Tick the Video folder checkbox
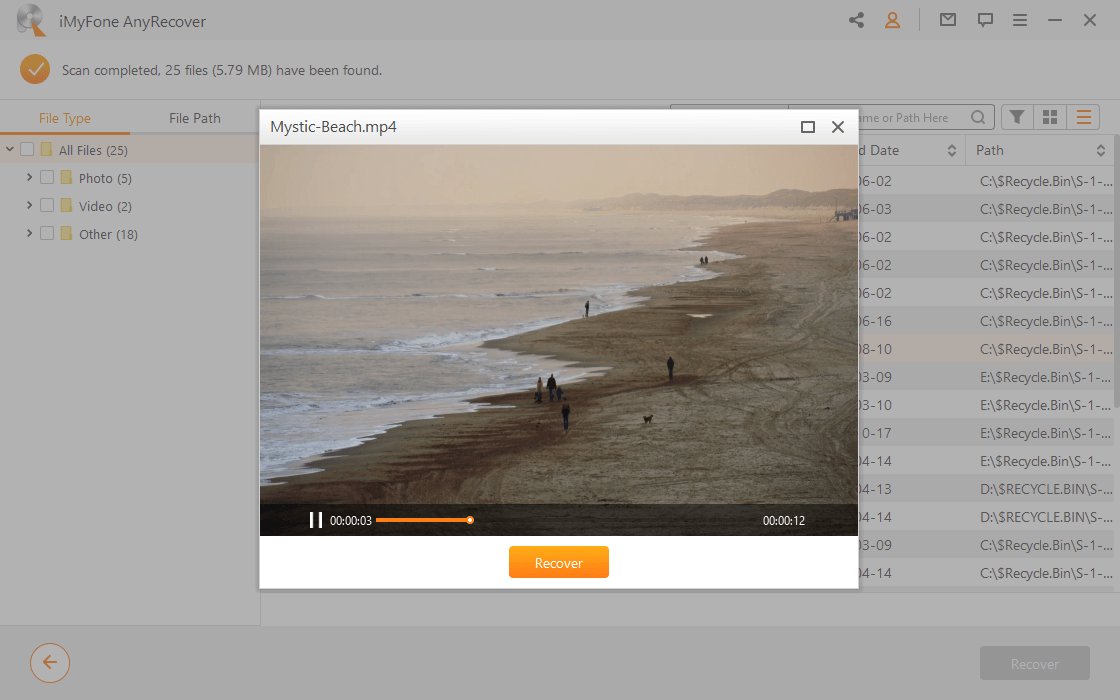1120x700 pixels. click(49, 205)
